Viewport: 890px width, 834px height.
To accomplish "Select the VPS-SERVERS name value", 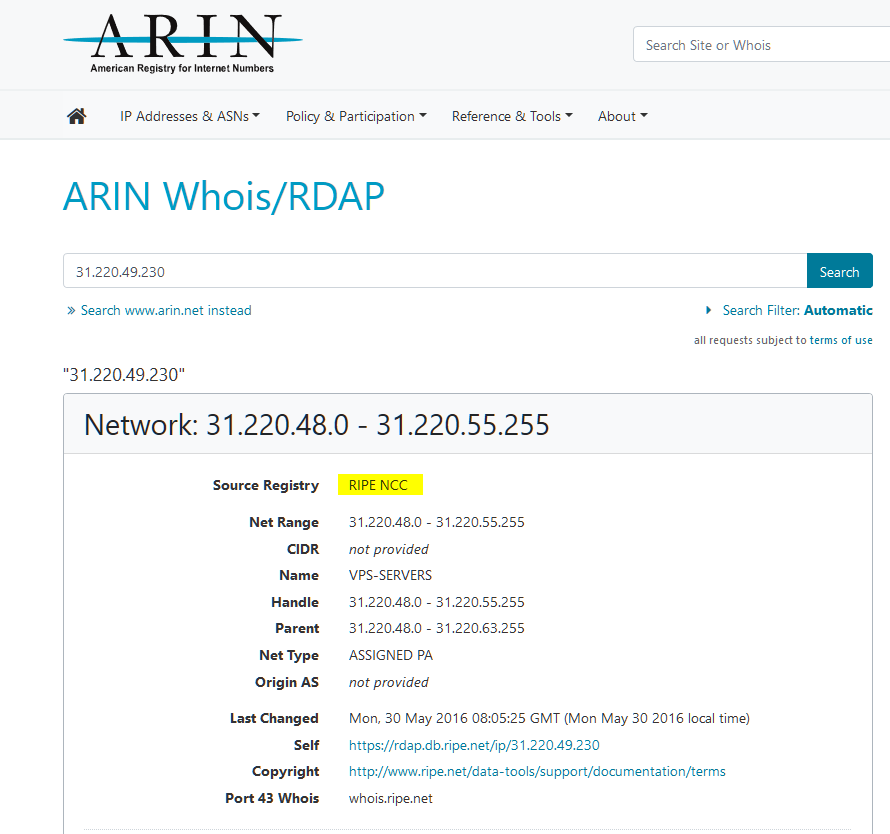I will point(390,575).
